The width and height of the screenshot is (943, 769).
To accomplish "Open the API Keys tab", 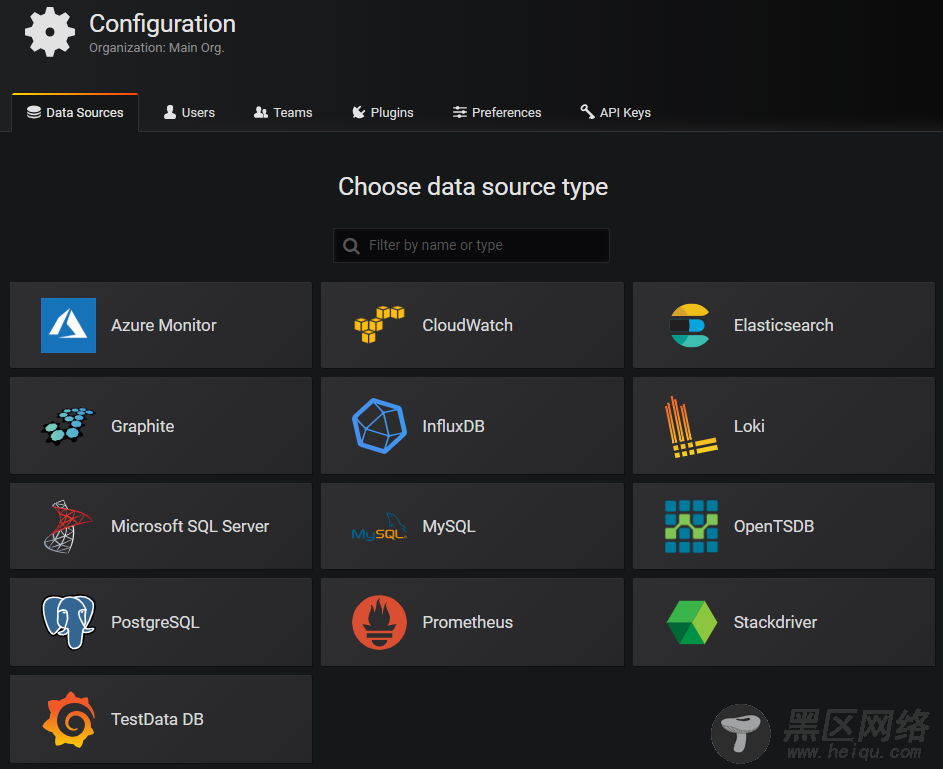I will pos(615,112).
